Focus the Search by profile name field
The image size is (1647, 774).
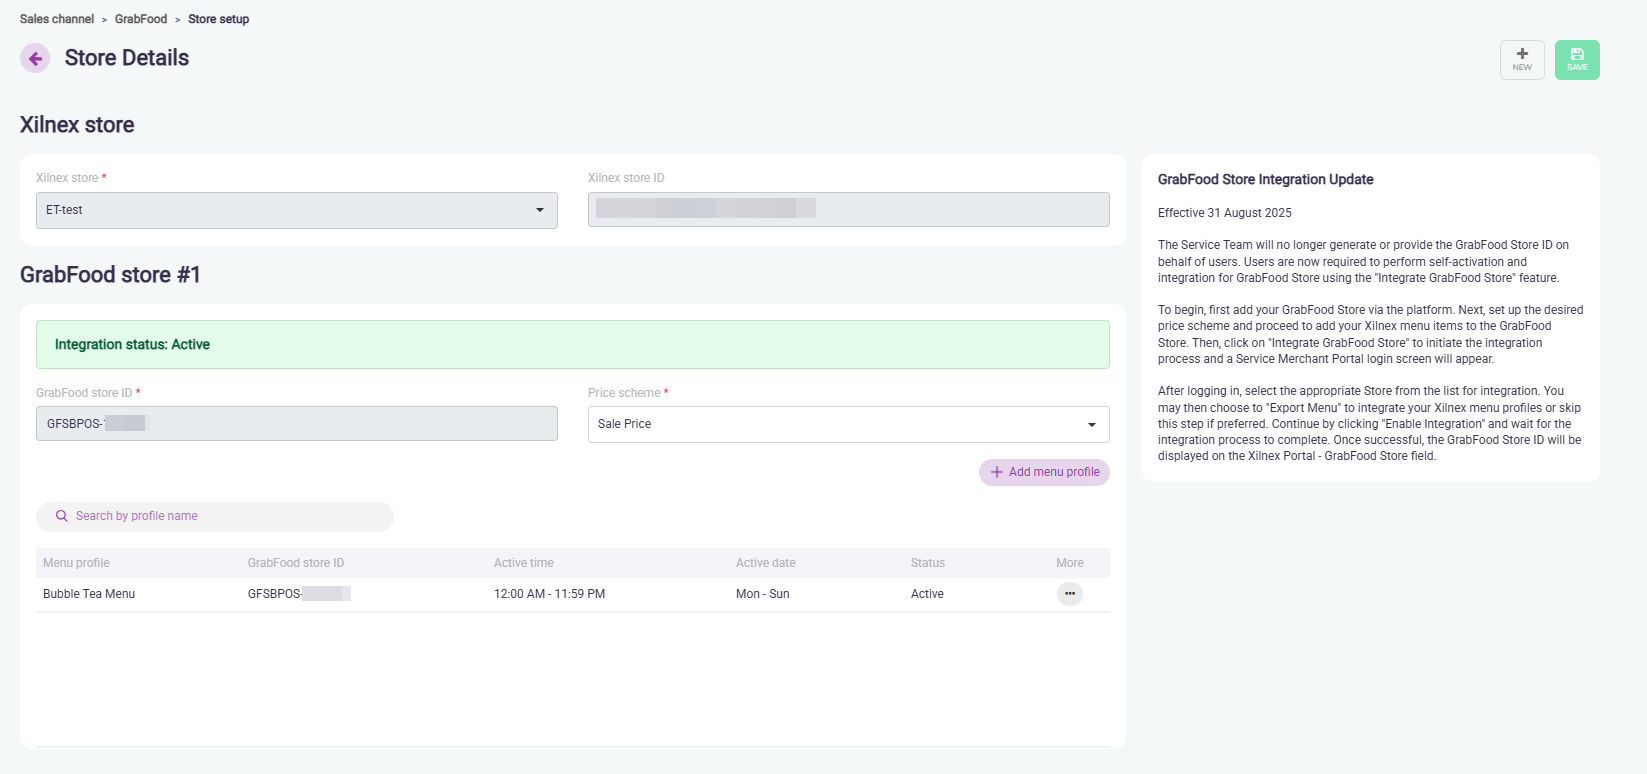tap(225, 516)
